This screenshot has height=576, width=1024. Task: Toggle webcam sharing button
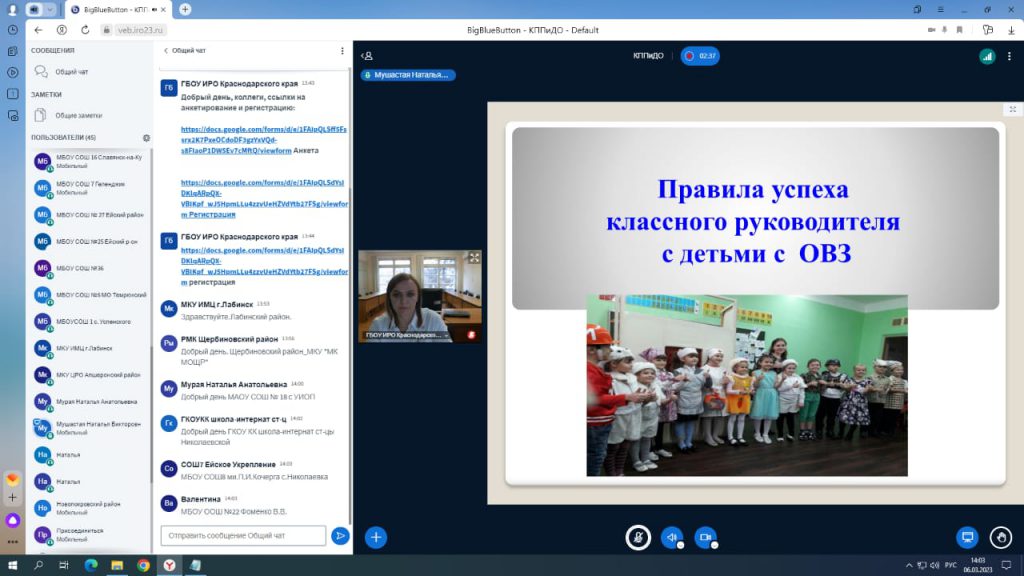click(705, 537)
